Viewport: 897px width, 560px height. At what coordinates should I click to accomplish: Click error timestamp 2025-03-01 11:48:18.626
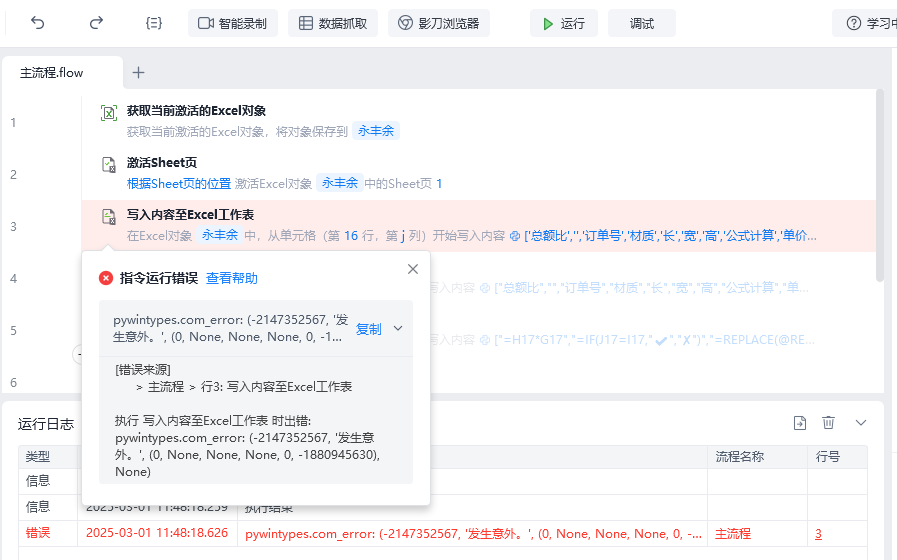pos(157,533)
